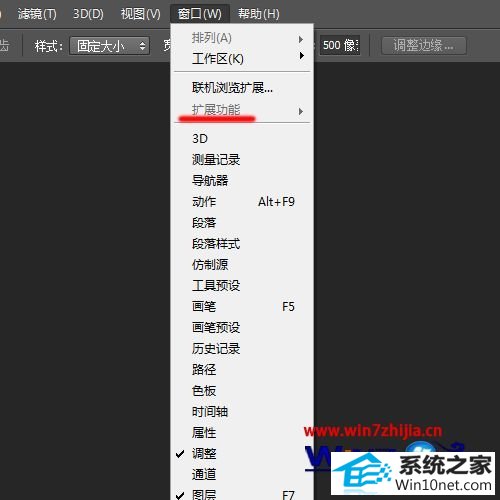Show the 色板 panel

242,391
